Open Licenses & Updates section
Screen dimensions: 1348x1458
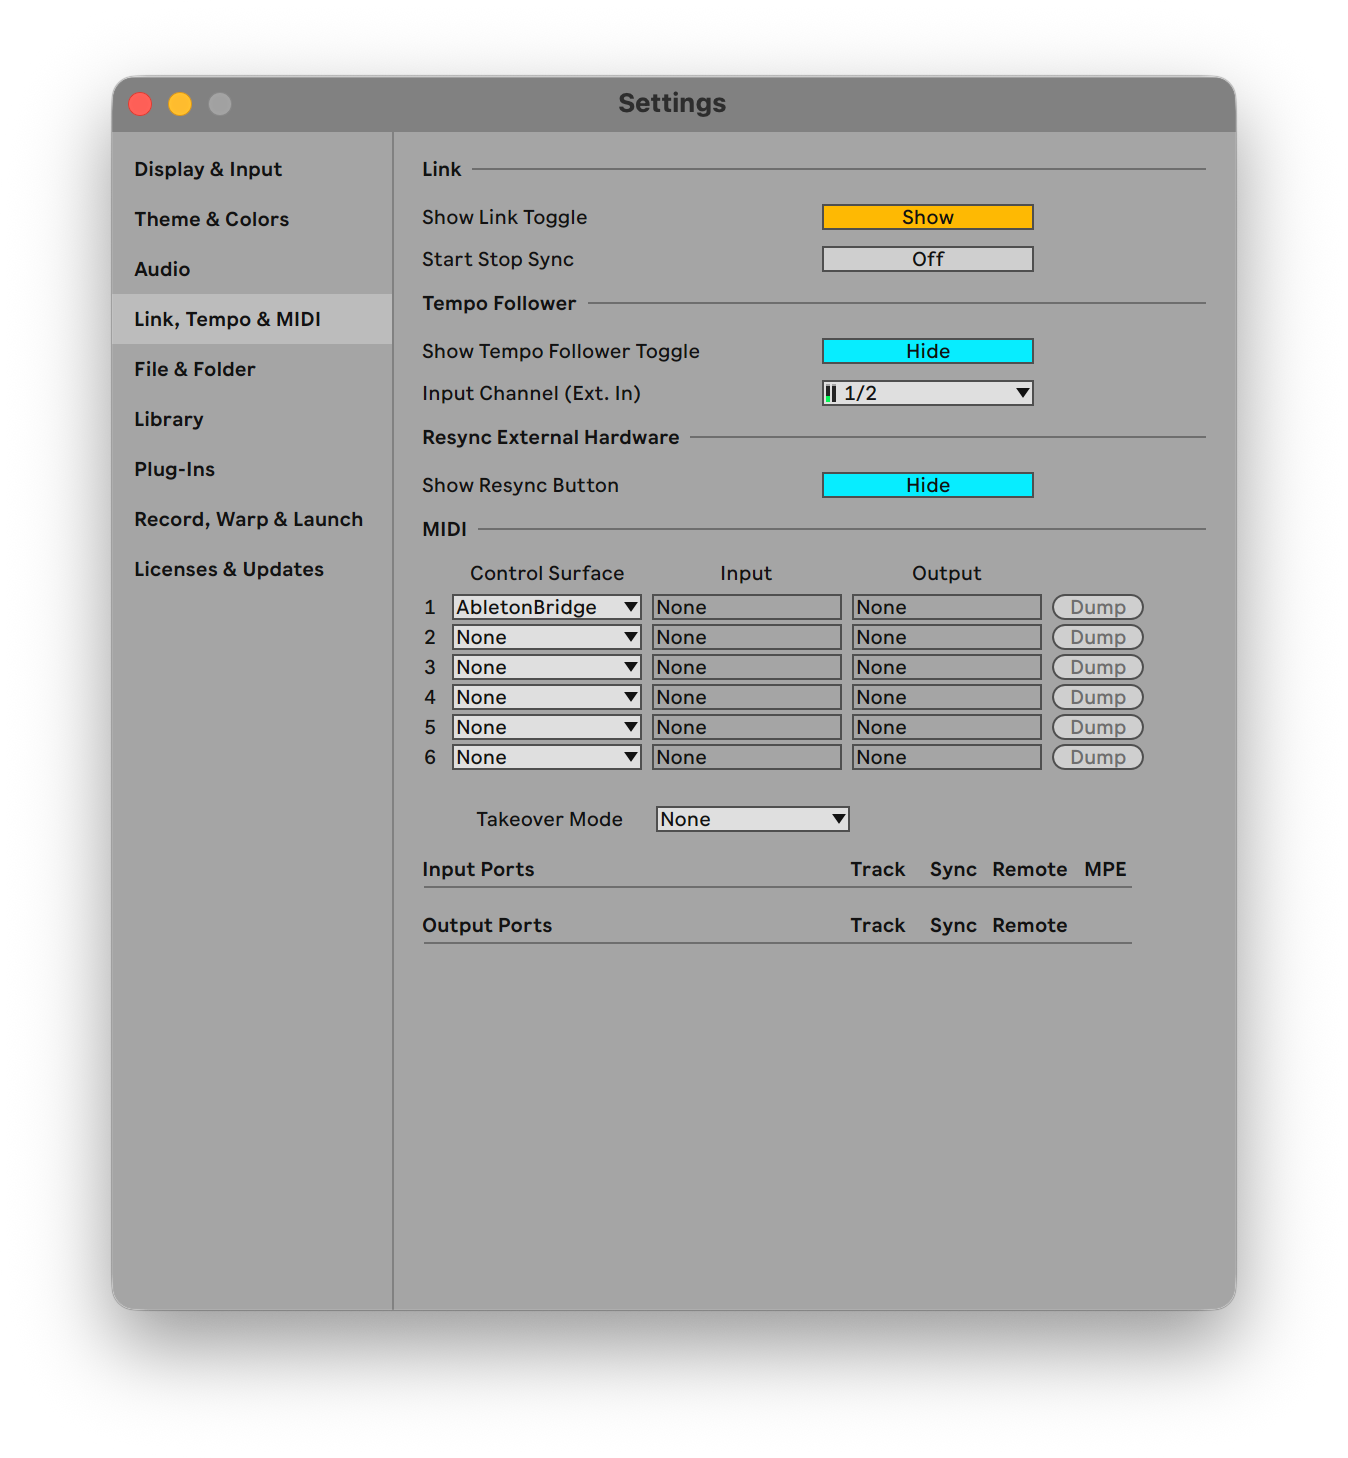click(x=229, y=569)
